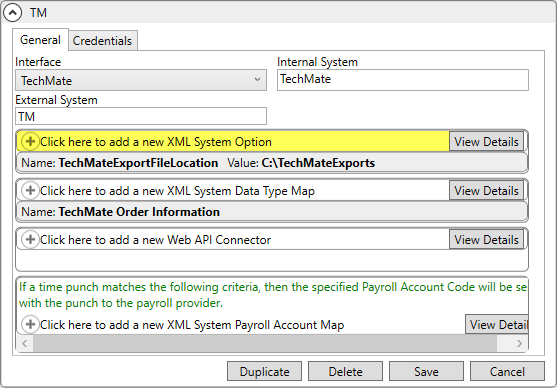Click the plus icon for Web API Connector

(30, 239)
